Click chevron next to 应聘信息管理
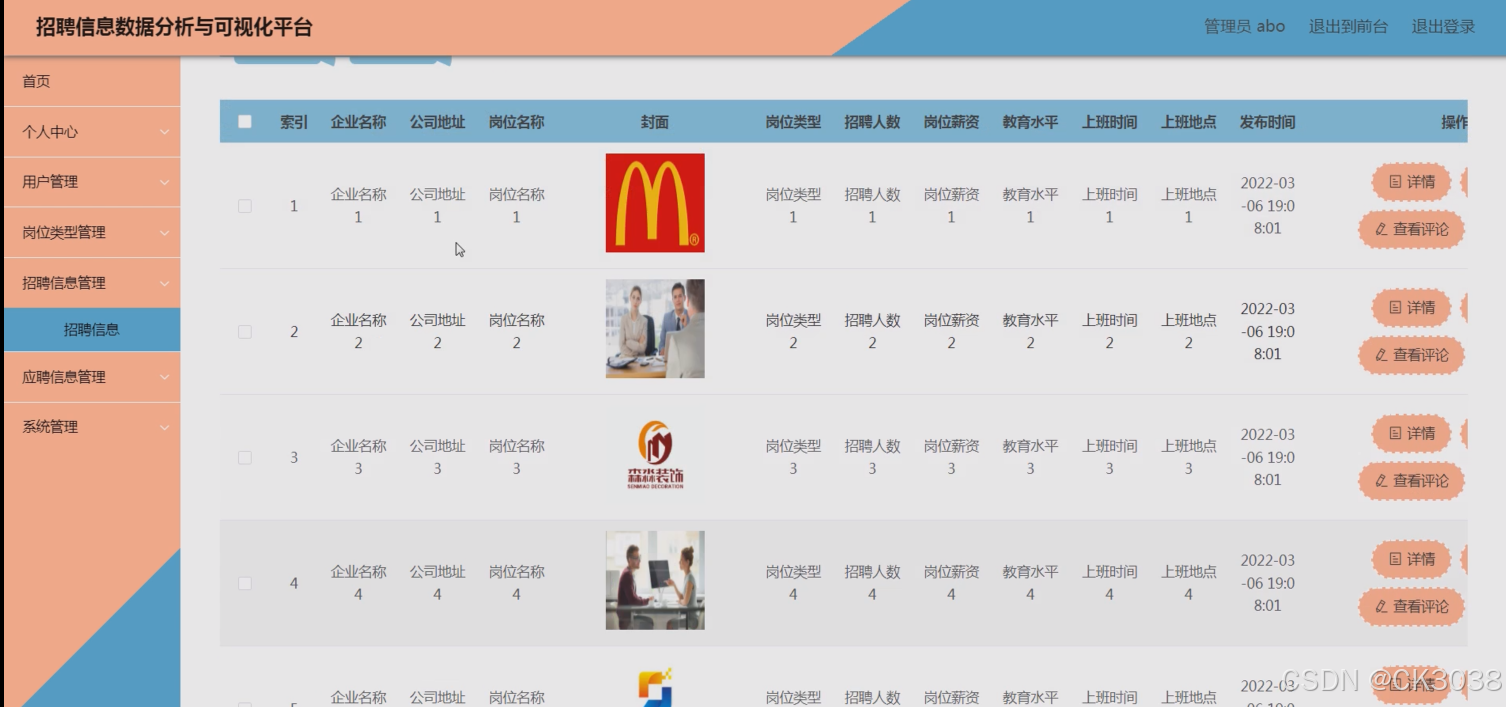The image size is (1506, 707). (164, 377)
